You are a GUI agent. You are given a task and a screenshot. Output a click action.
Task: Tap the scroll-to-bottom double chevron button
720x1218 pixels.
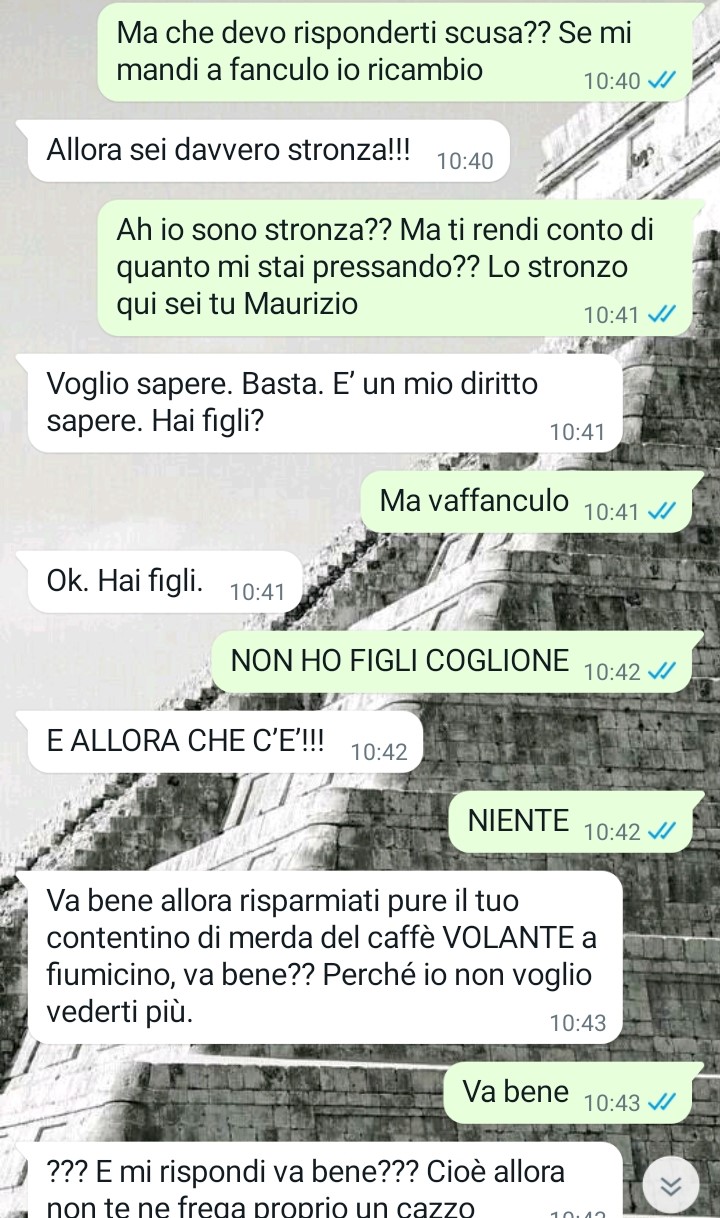672,1185
